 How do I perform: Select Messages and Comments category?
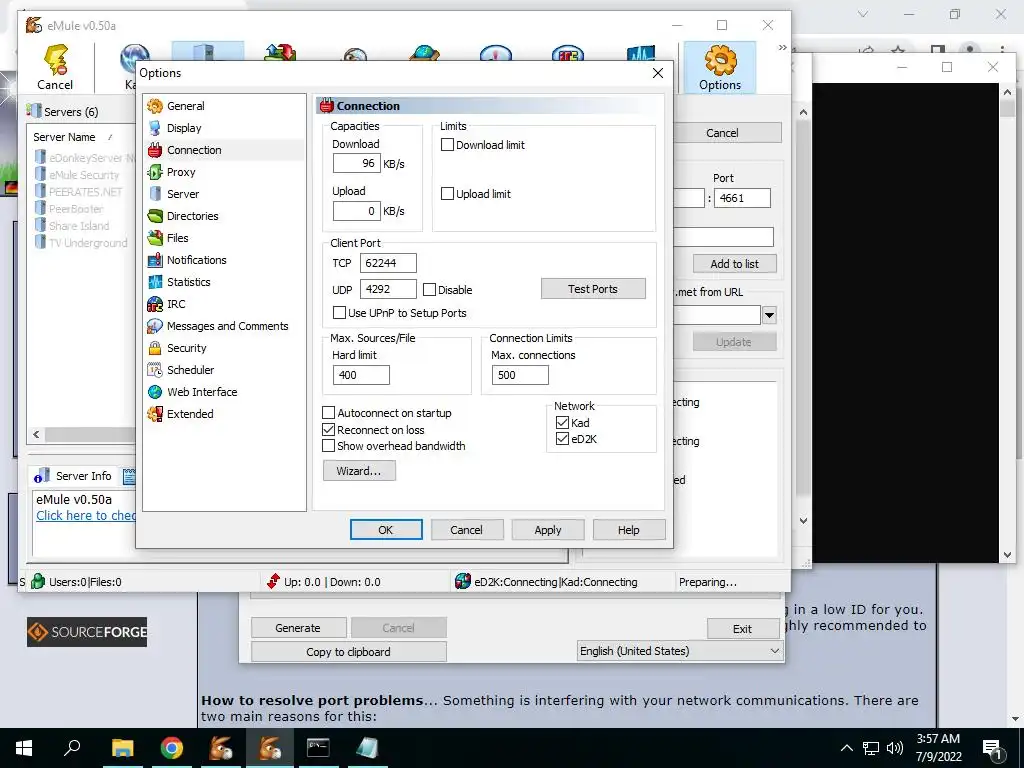coord(227,326)
